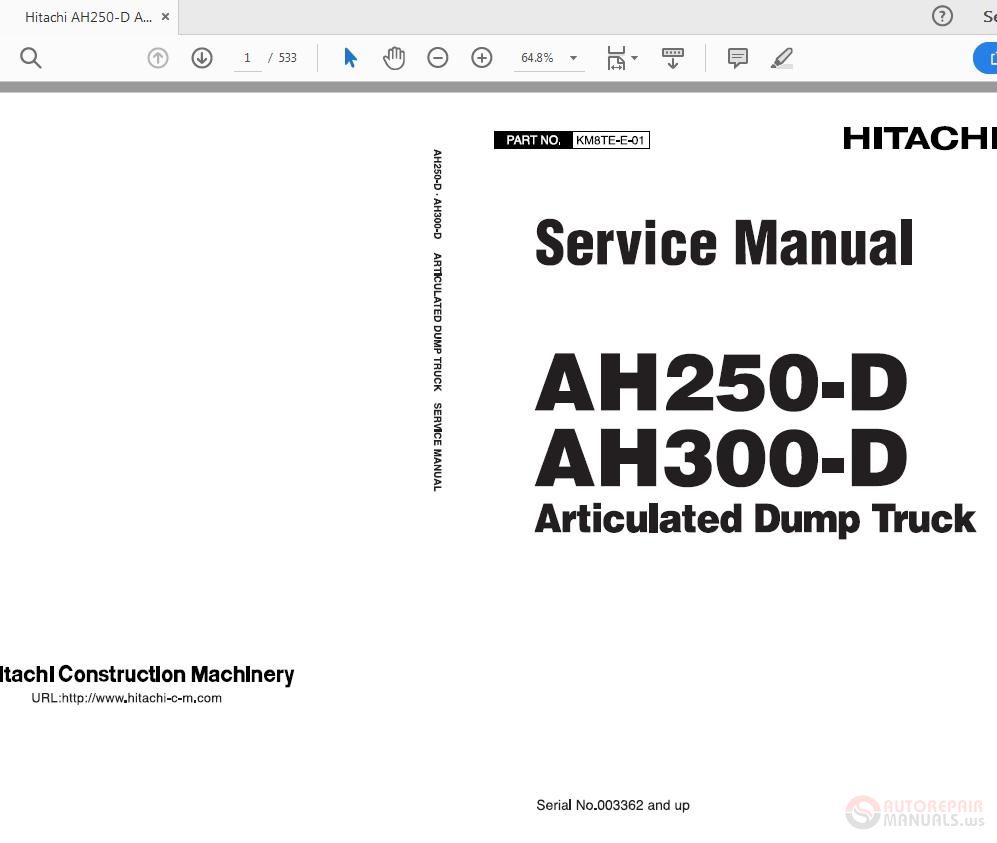
Task: Open the help question mark icon
Action: pyautogui.click(x=941, y=16)
